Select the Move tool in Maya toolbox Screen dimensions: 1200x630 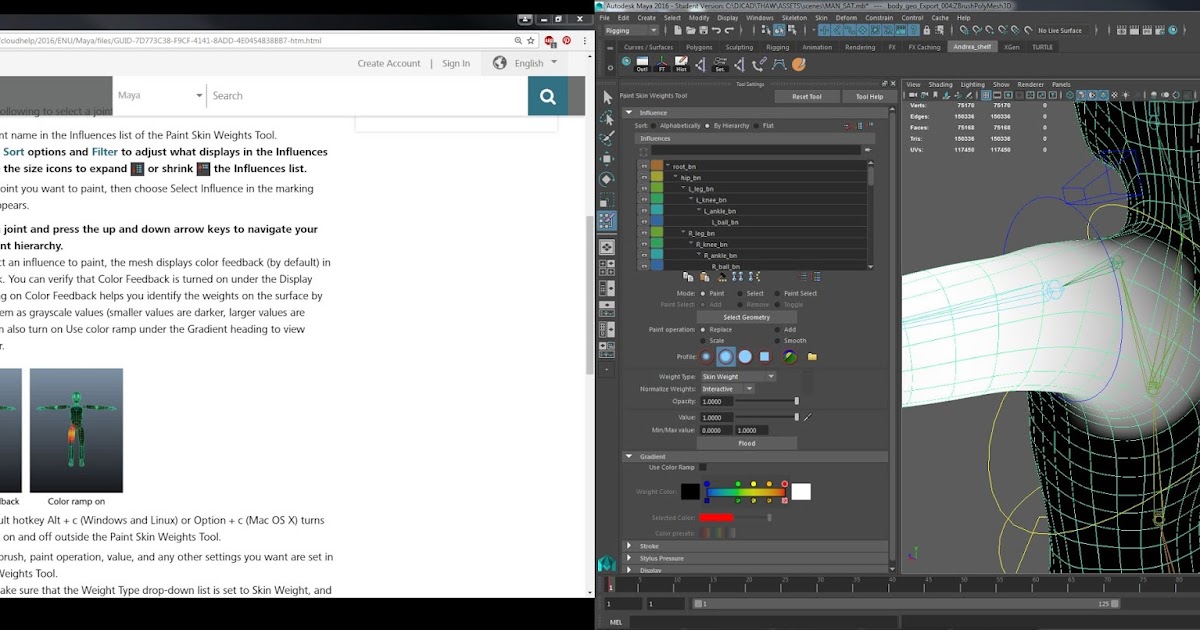coord(606,158)
